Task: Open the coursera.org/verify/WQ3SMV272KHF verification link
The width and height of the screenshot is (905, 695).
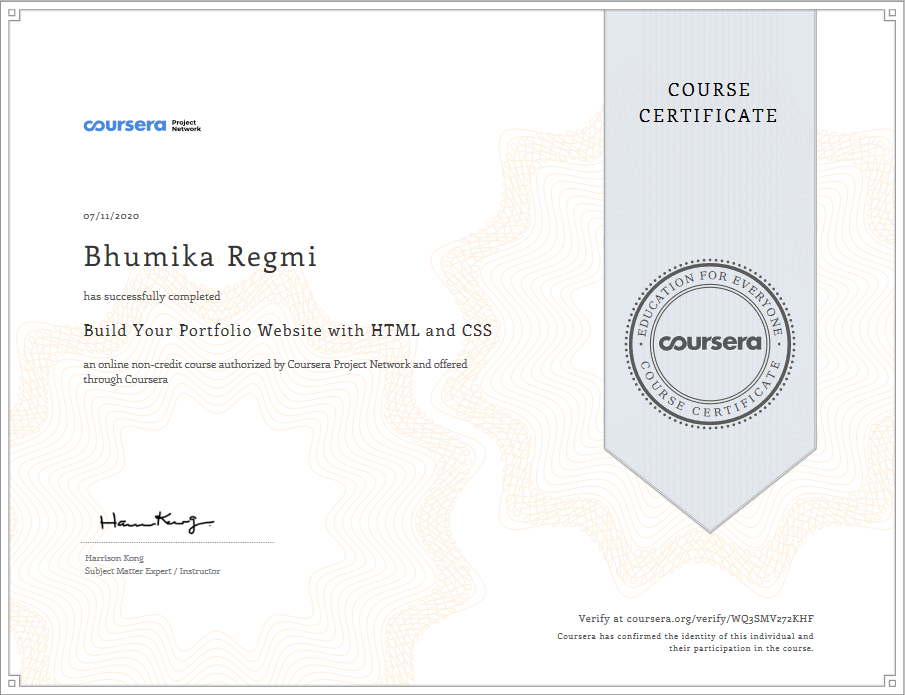Action: click(720, 619)
